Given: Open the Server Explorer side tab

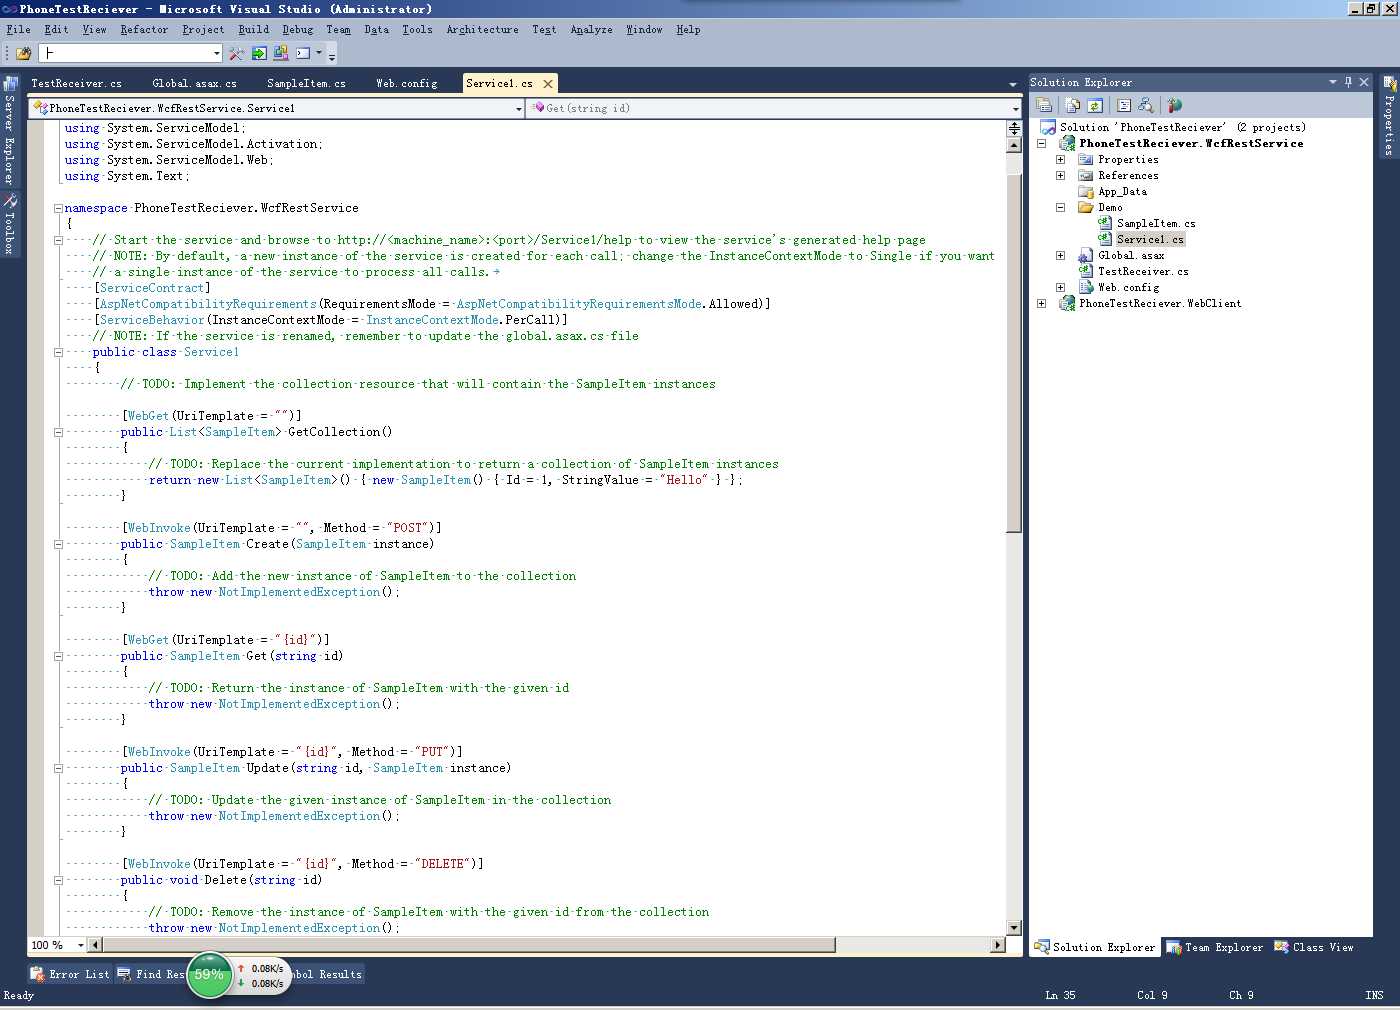Looking at the screenshot, I should tap(10, 131).
